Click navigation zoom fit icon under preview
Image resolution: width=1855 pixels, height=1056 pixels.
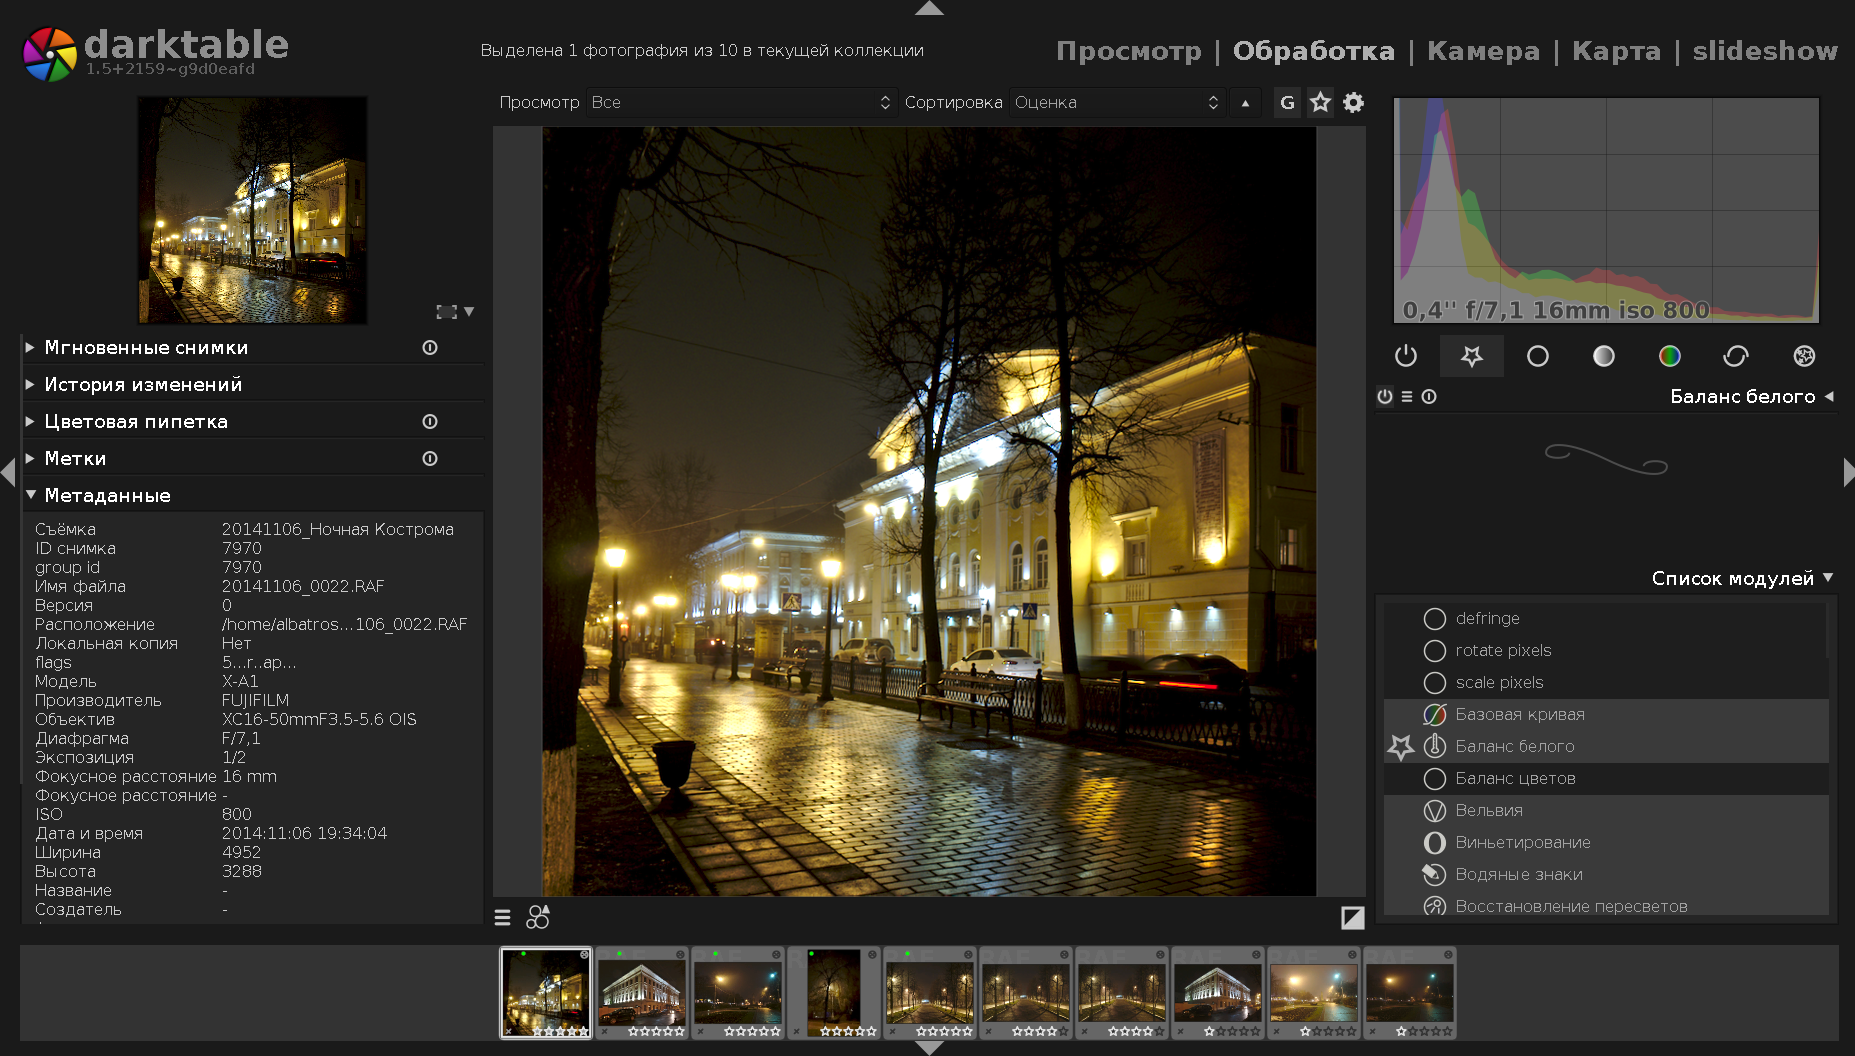click(x=446, y=312)
